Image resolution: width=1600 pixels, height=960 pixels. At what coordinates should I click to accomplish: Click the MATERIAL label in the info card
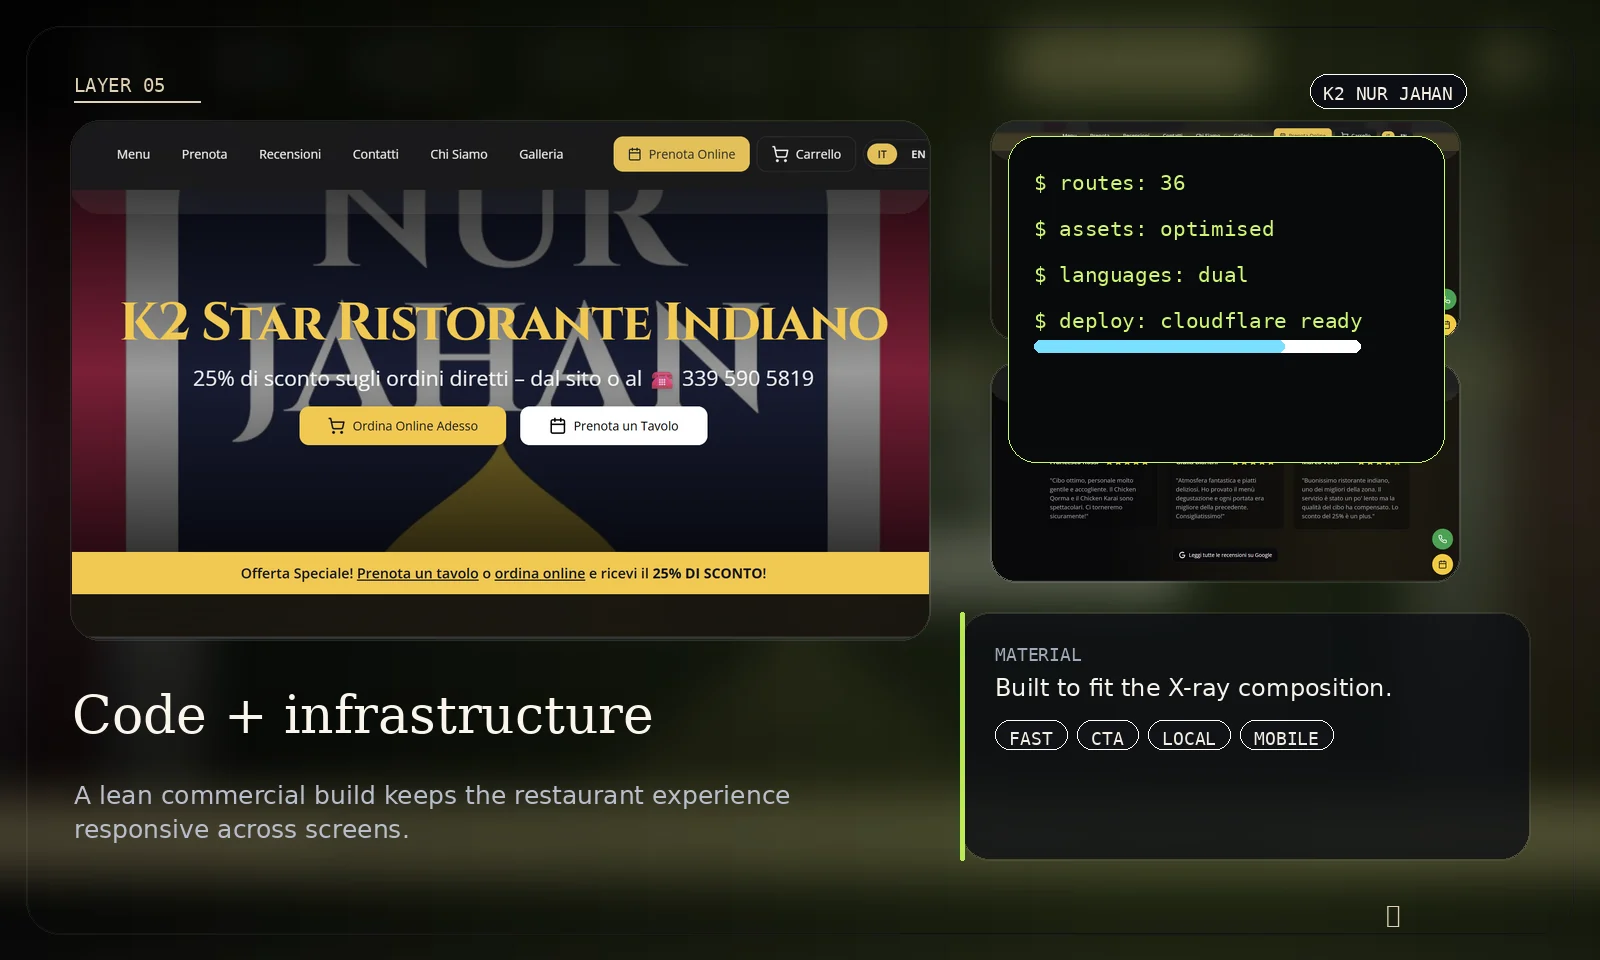coord(1038,655)
